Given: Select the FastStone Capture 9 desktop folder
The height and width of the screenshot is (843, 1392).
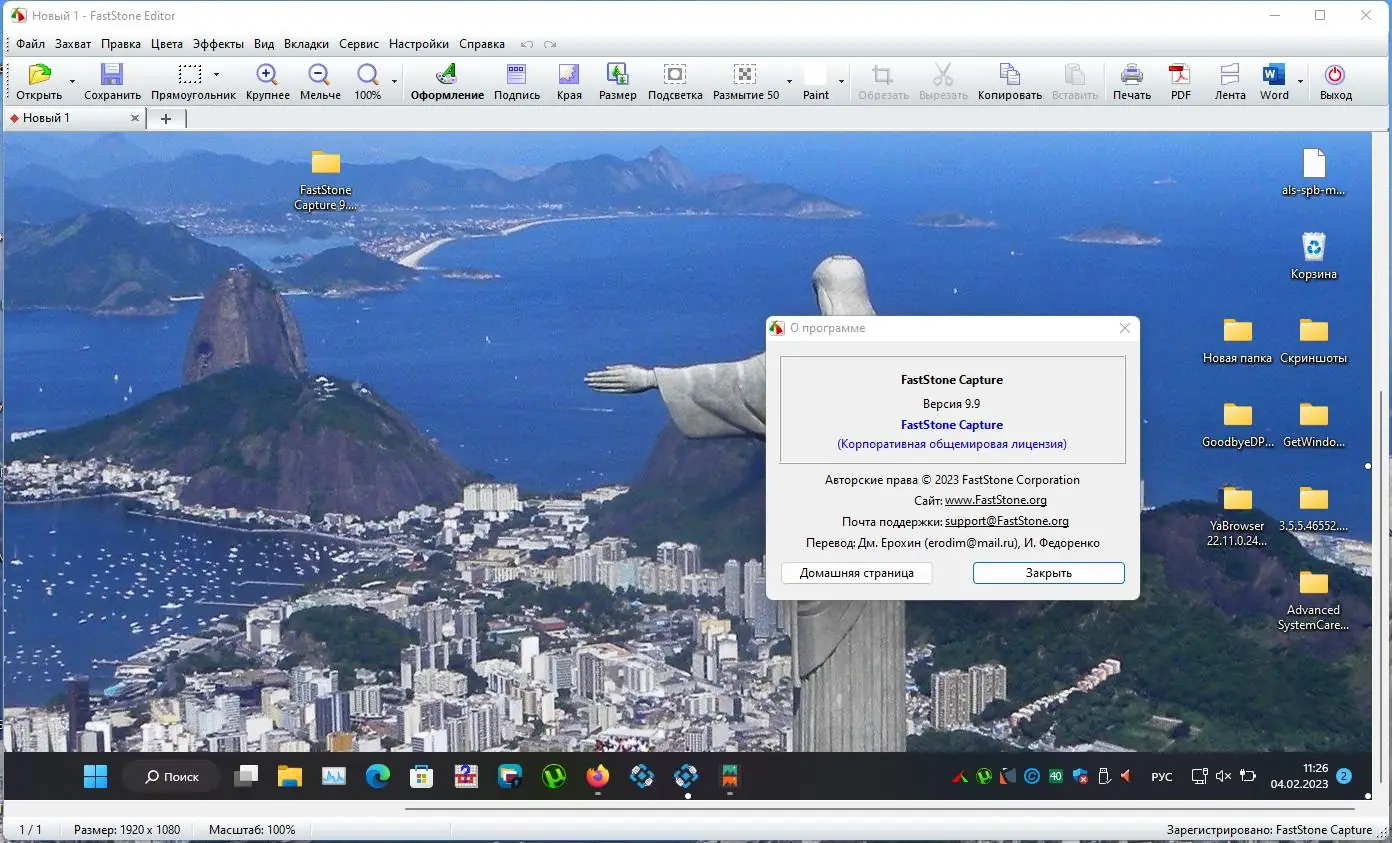Looking at the screenshot, I should pyautogui.click(x=325, y=180).
